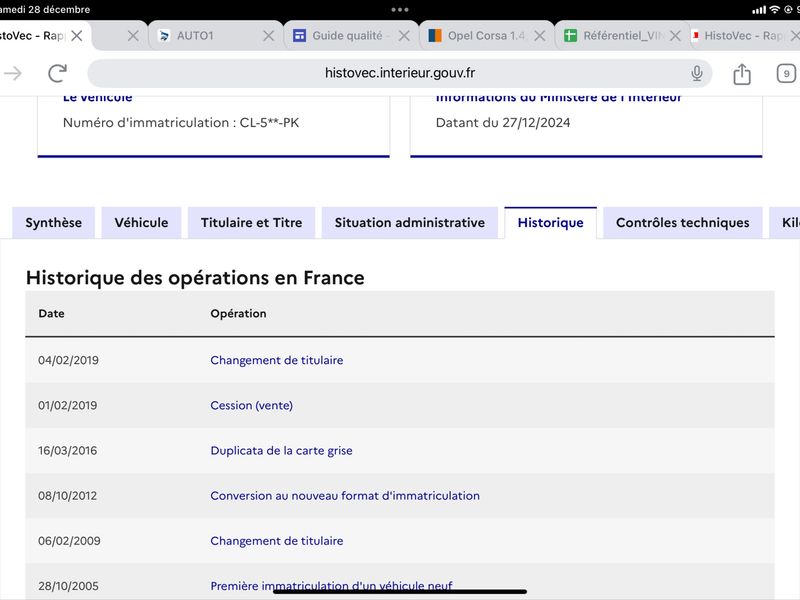Screen dimensions: 800x600
Task: Open the Synthèse tab
Action: (54, 223)
